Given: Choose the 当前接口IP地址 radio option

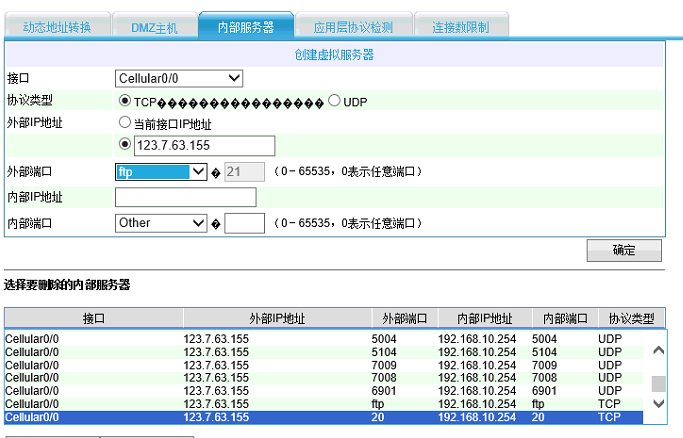Looking at the screenshot, I should coord(125,124).
